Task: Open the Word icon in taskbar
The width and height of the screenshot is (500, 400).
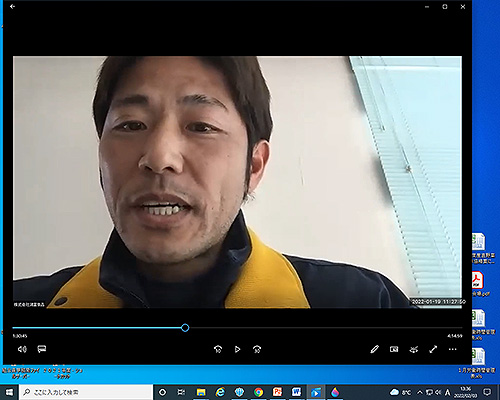Action: pyautogui.click(x=296, y=392)
